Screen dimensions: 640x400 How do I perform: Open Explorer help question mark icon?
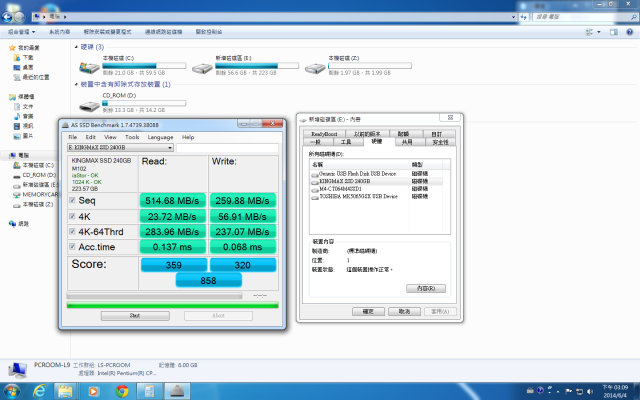(x=629, y=32)
